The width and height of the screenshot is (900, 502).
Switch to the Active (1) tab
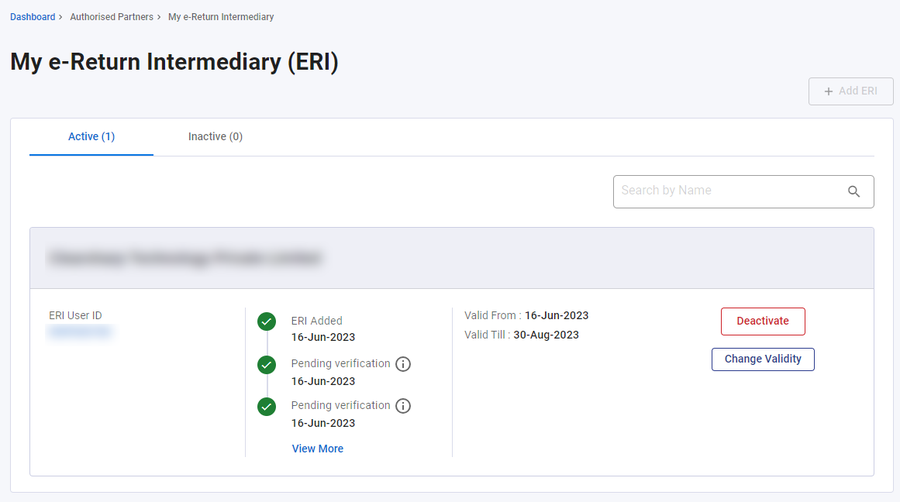click(91, 137)
